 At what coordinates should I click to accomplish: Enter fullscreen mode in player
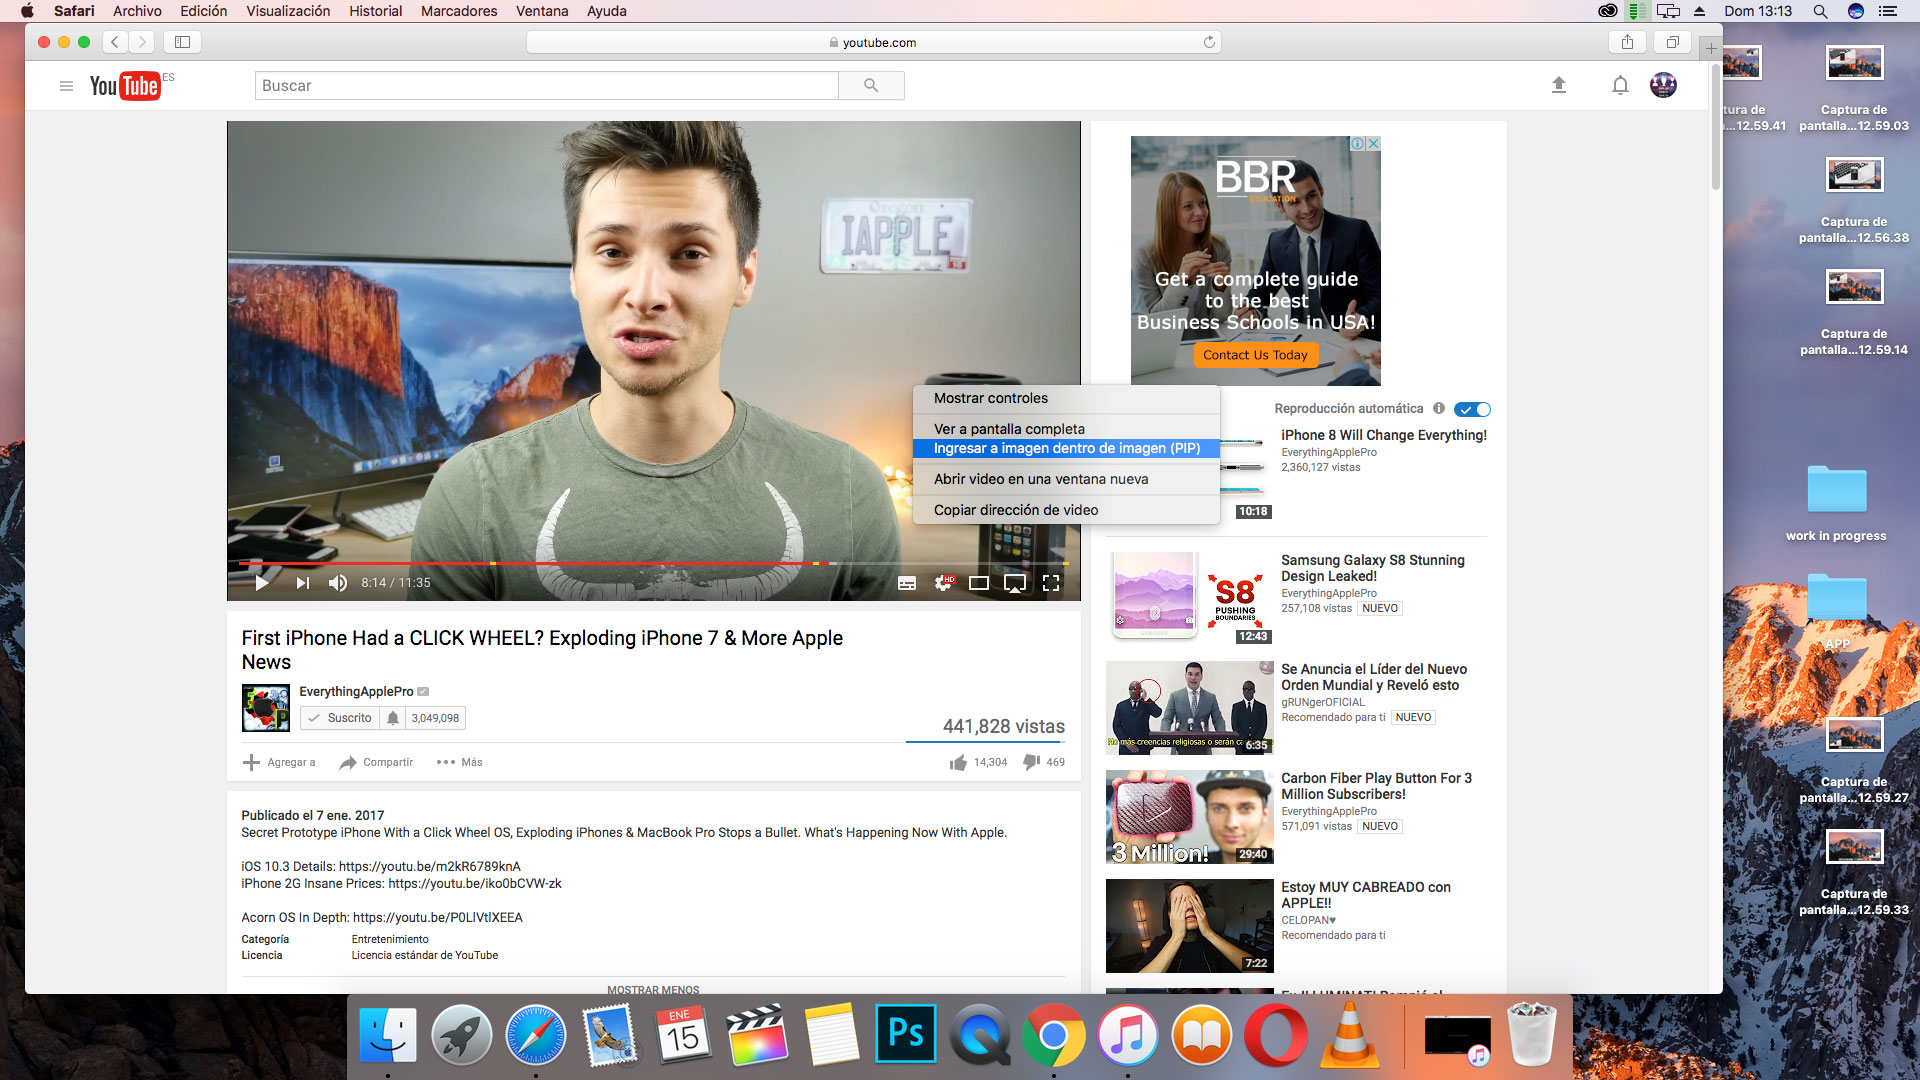1051,583
